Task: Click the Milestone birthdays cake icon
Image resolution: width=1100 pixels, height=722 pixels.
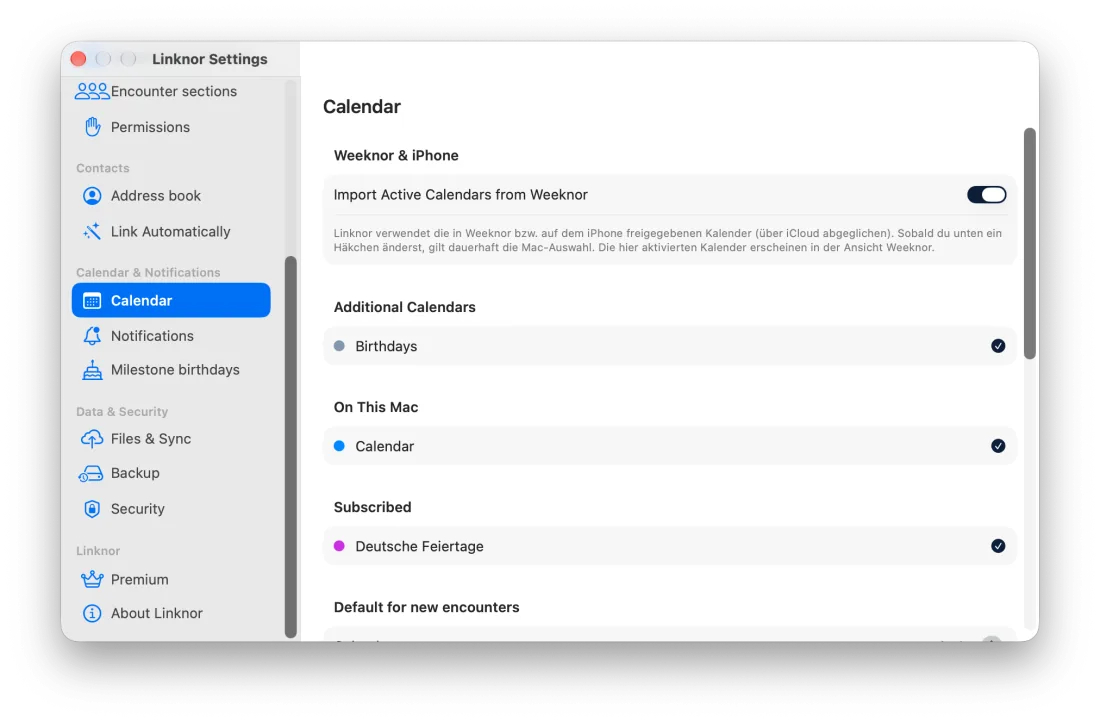Action: click(x=92, y=370)
